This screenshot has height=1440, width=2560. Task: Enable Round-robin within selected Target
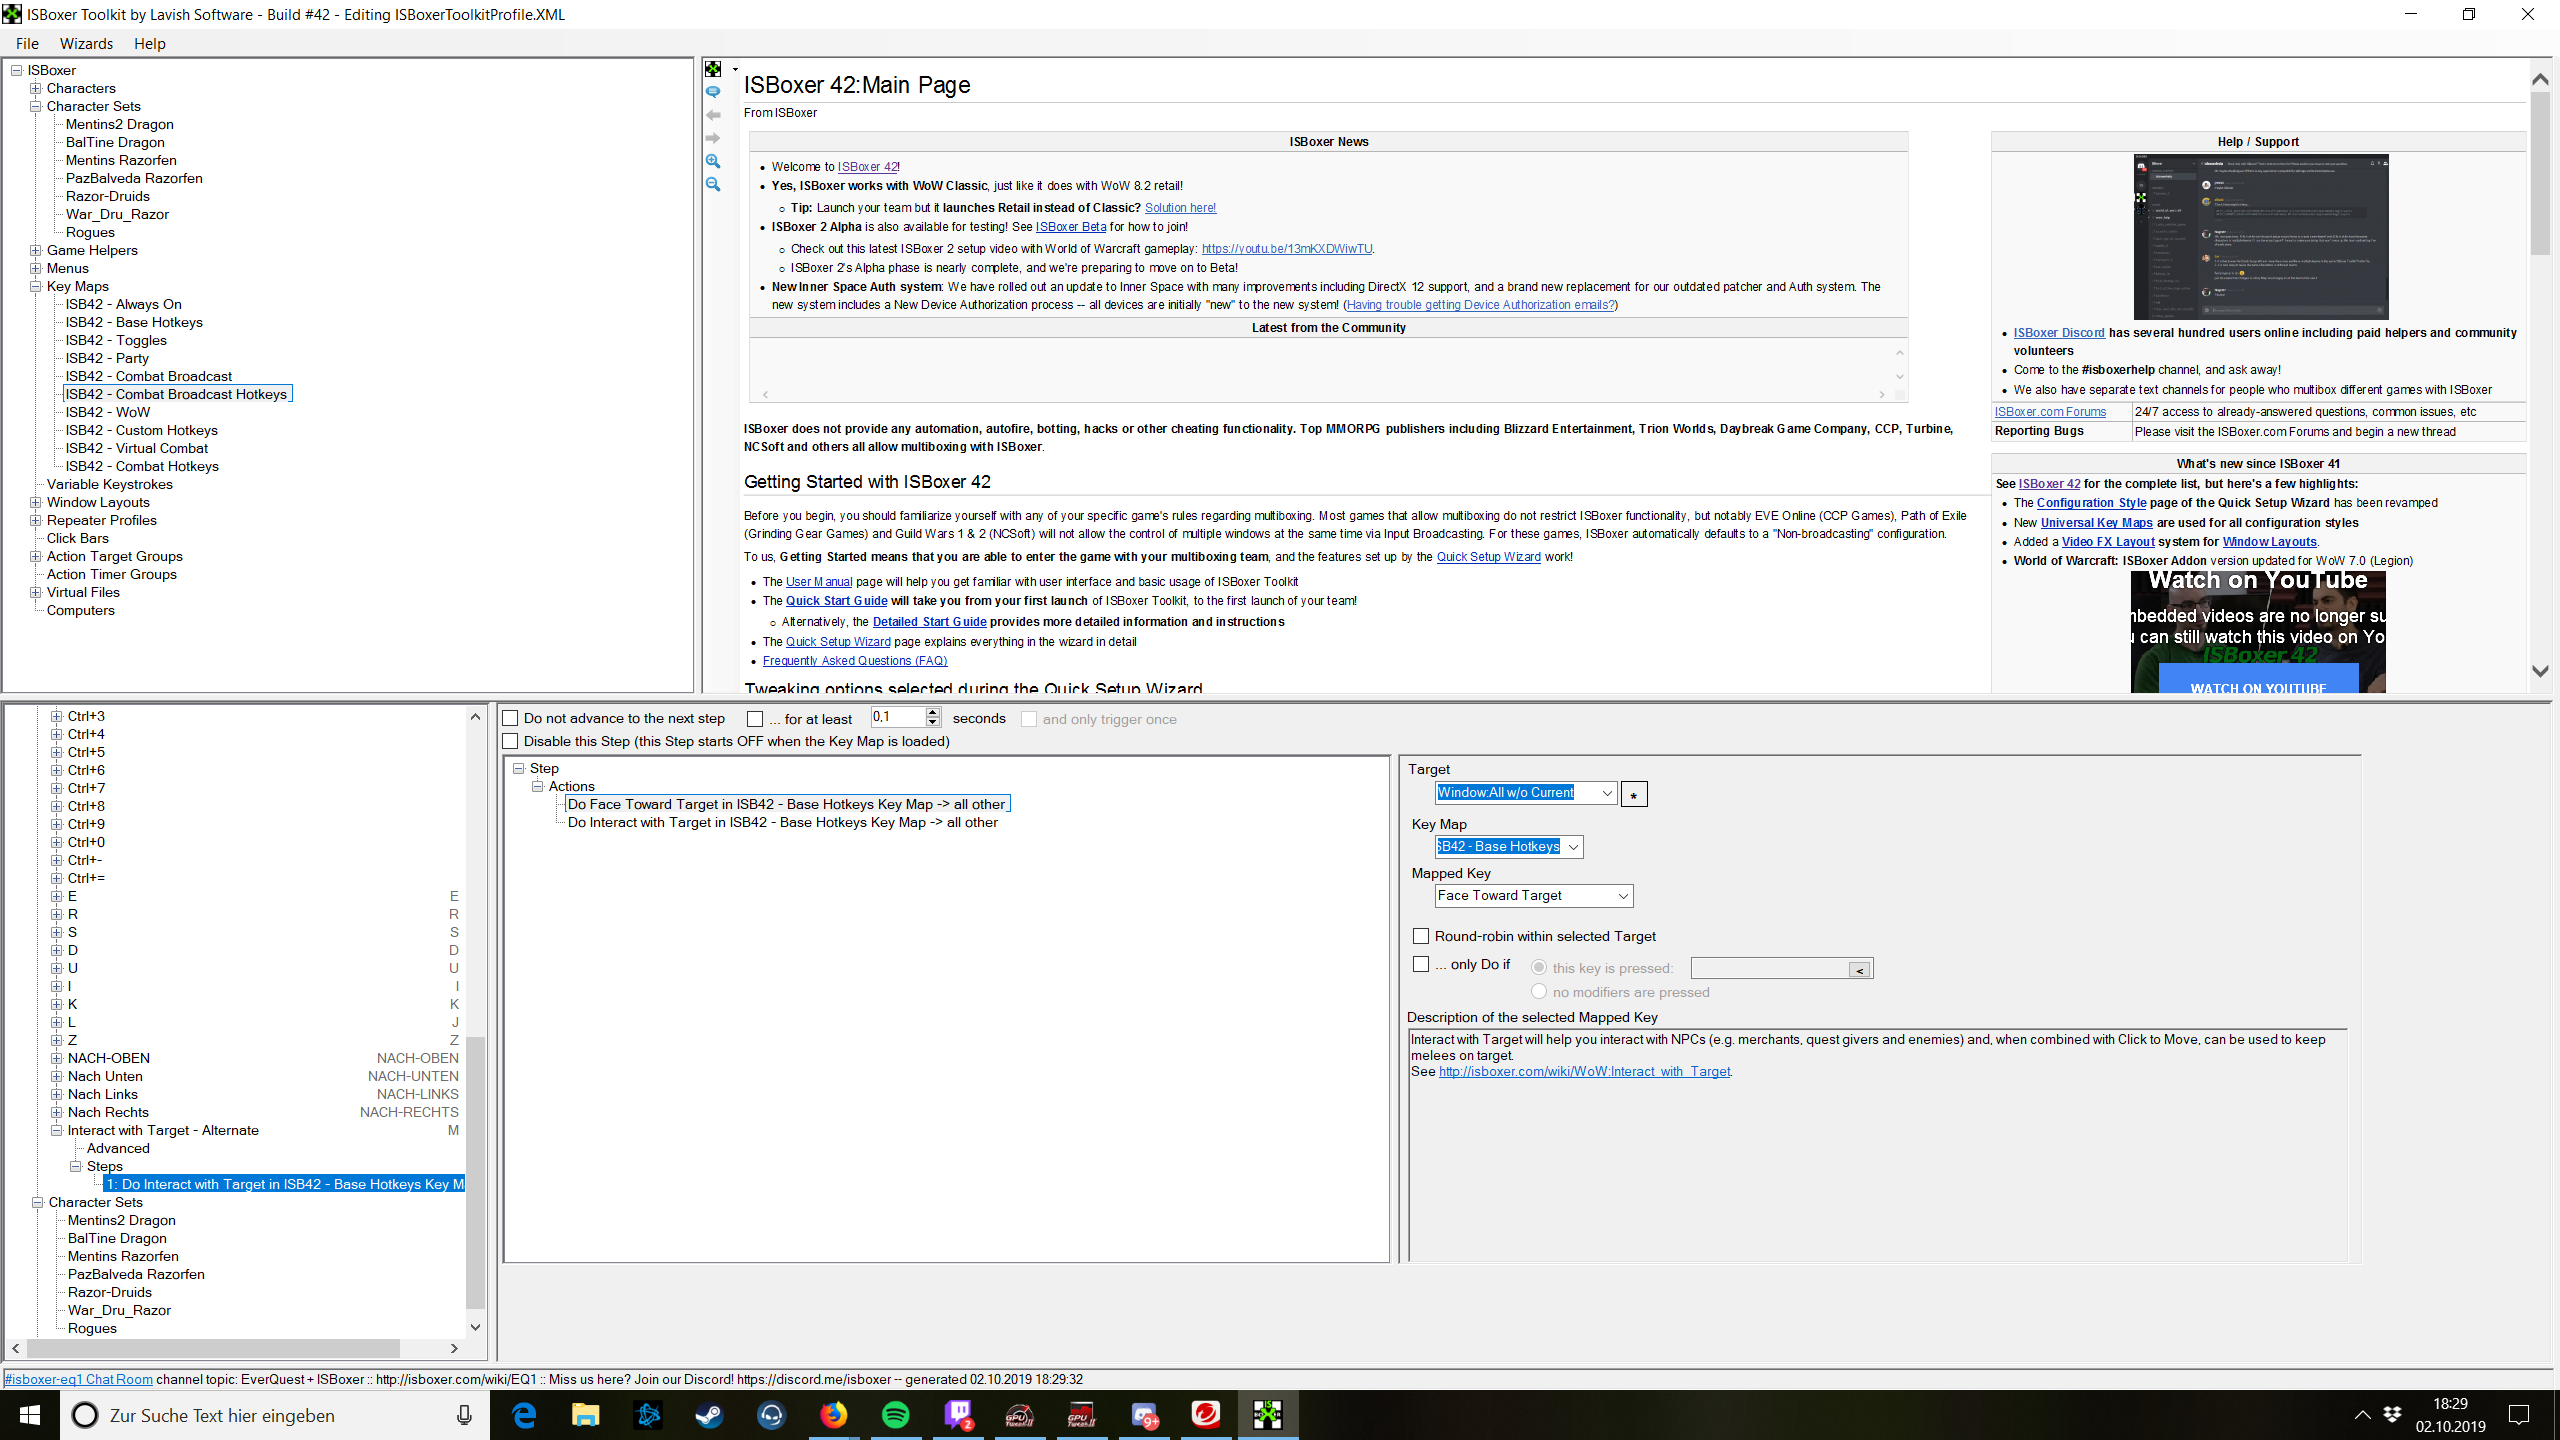click(x=1421, y=936)
